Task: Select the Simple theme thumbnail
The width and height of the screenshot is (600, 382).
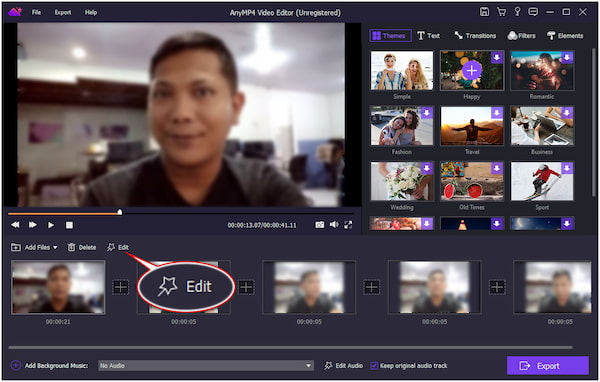Action: 402,71
